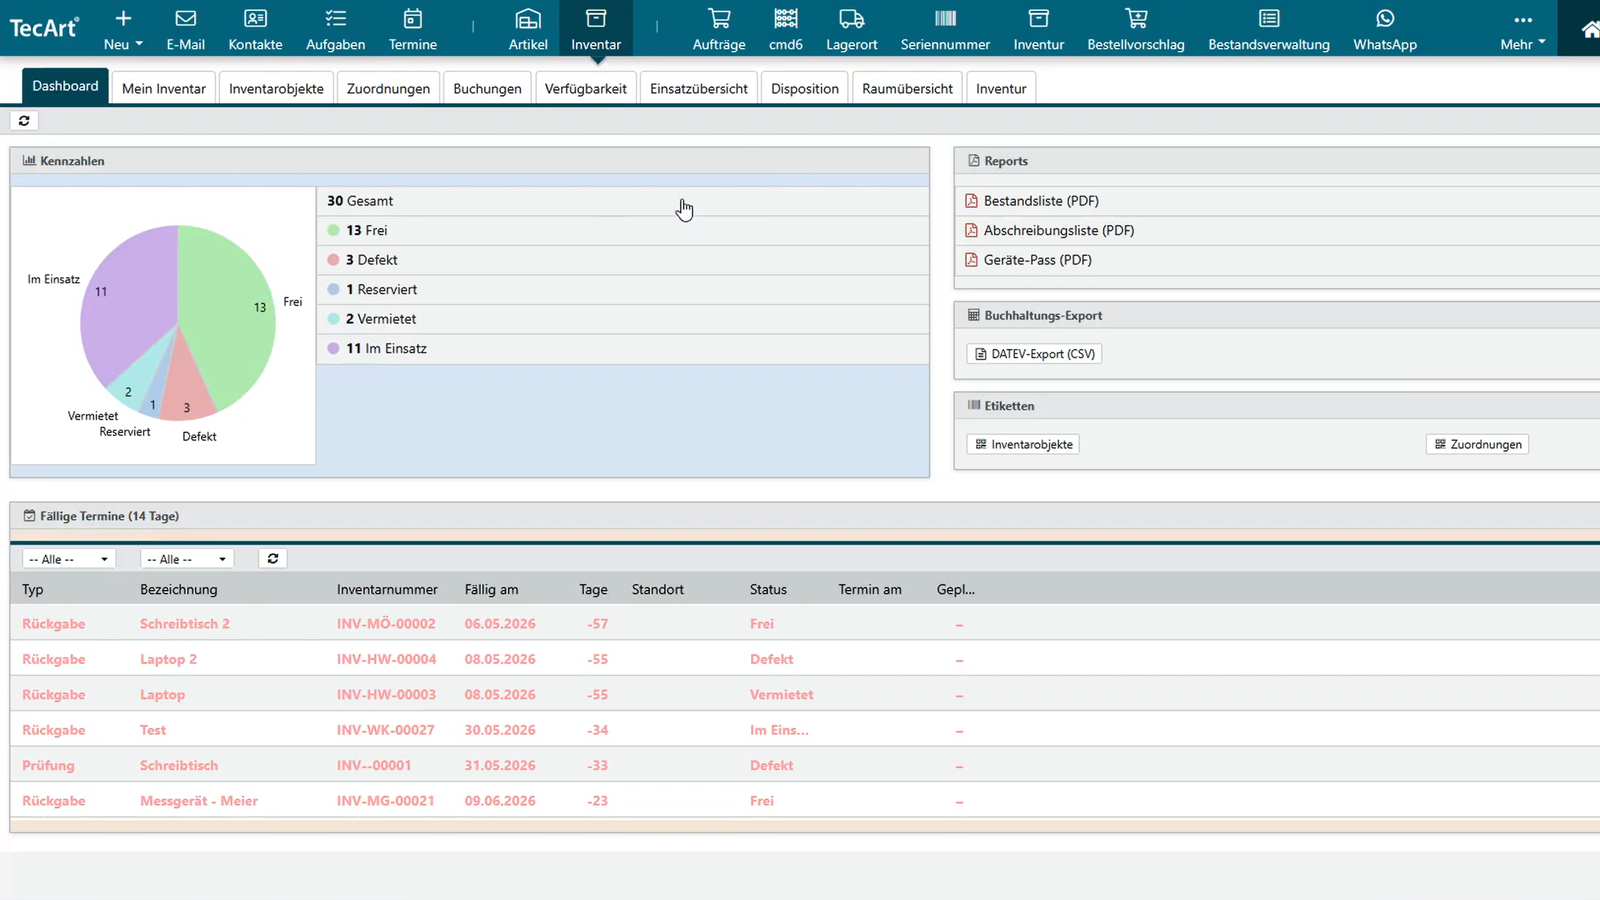The width and height of the screenshot is (1600, 900).
Task: Open the cmd6 module
Action: click(x=786, y=30)
